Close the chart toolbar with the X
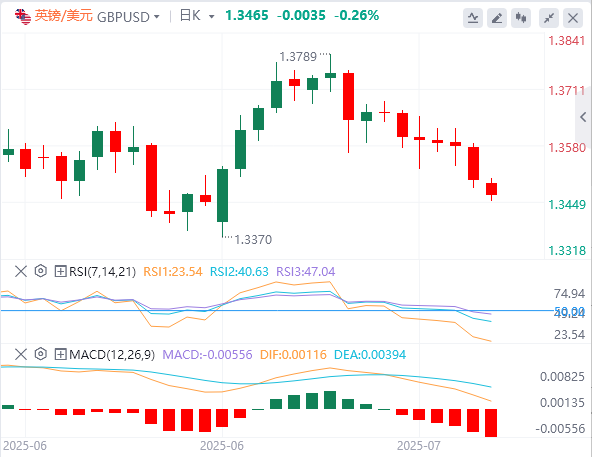Viewport: 592px width, 457px height. pyautogui.click(x=573, y=18)
